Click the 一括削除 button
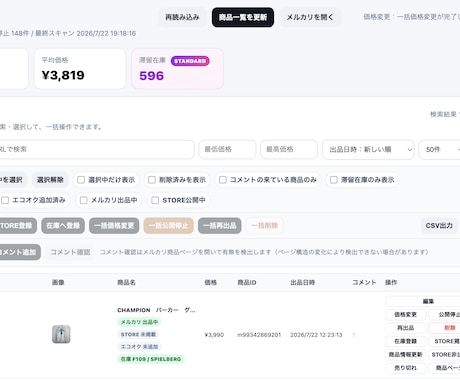 point(265,226)
